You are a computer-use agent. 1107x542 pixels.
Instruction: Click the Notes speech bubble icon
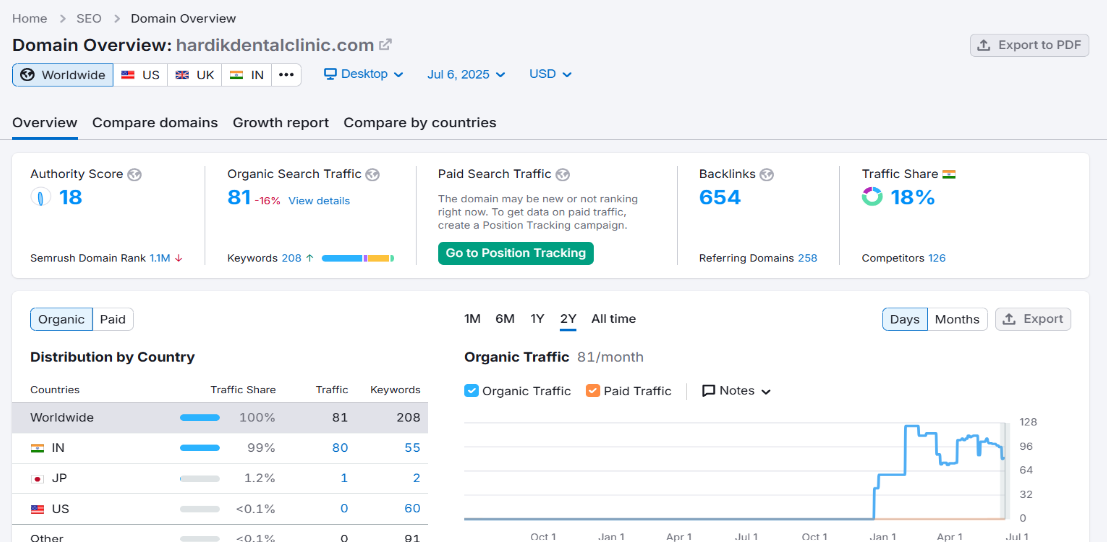(x=709, y=391)
